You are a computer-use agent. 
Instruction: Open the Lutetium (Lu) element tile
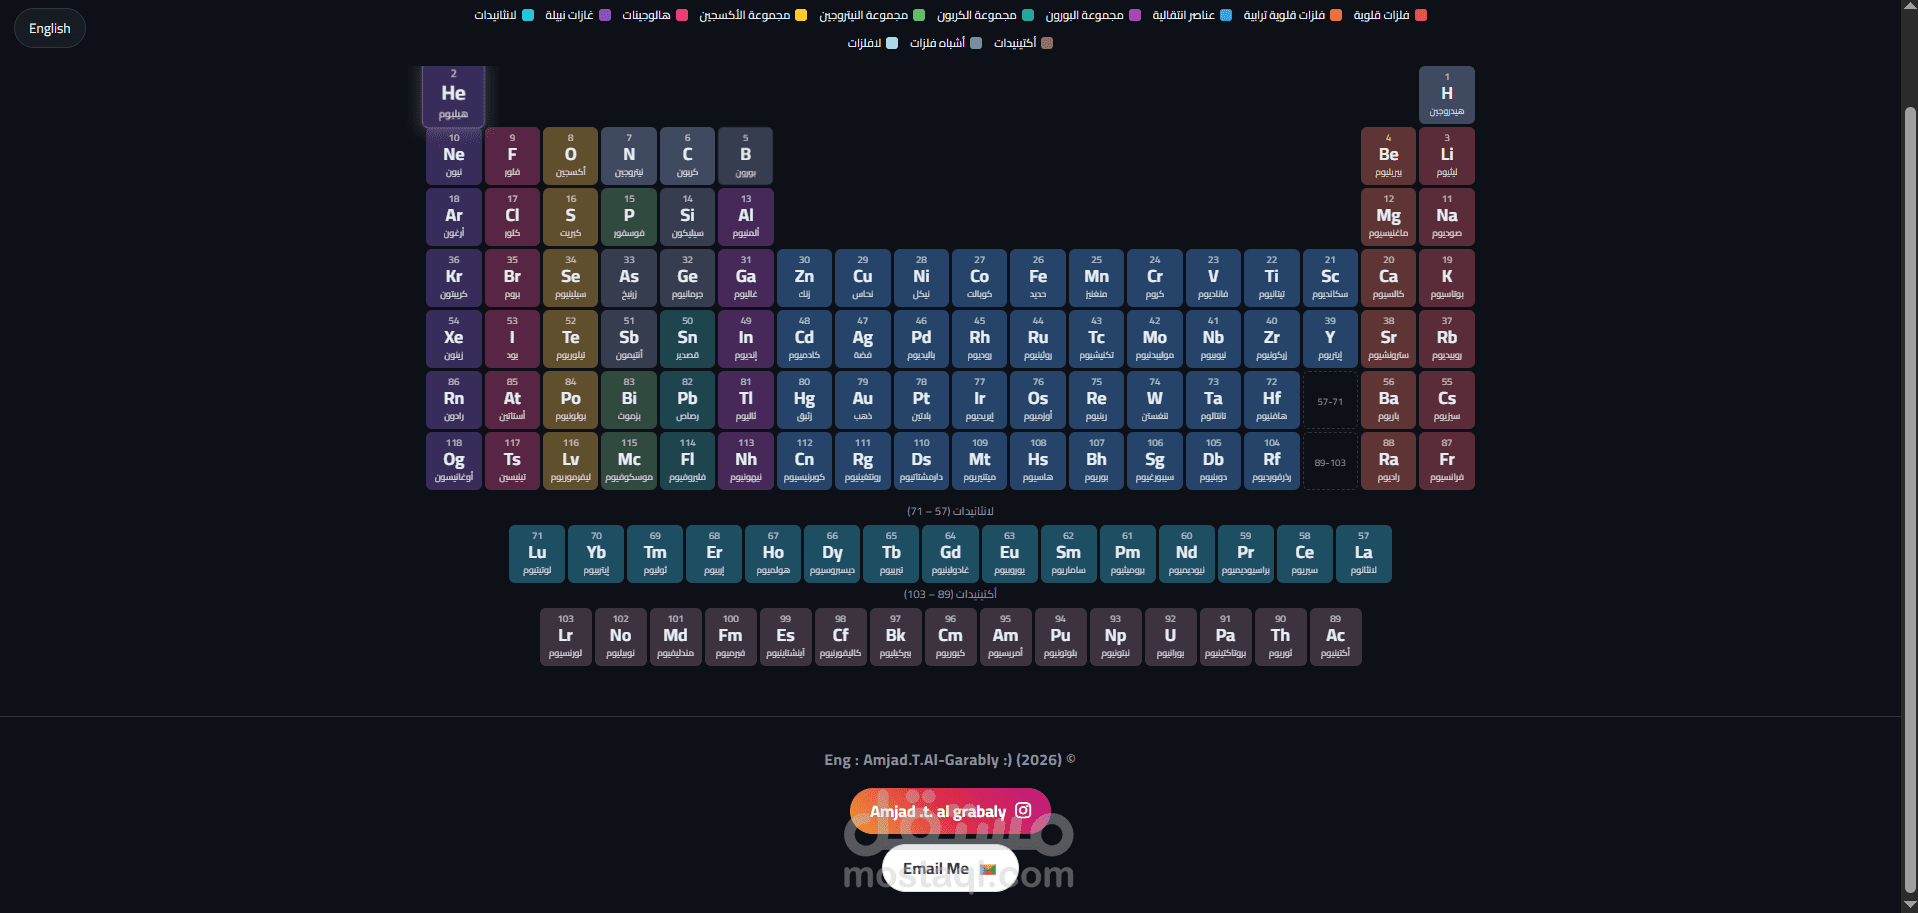(537, 554)
